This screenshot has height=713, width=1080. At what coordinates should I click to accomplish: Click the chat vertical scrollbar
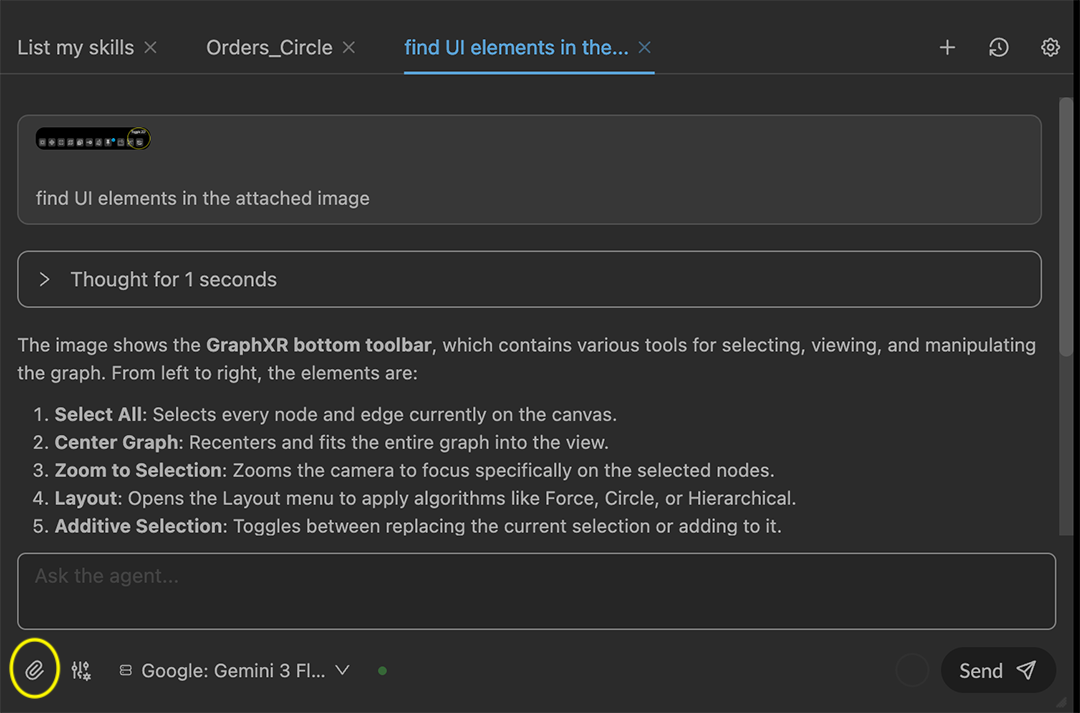click(x=1066, y=227)
